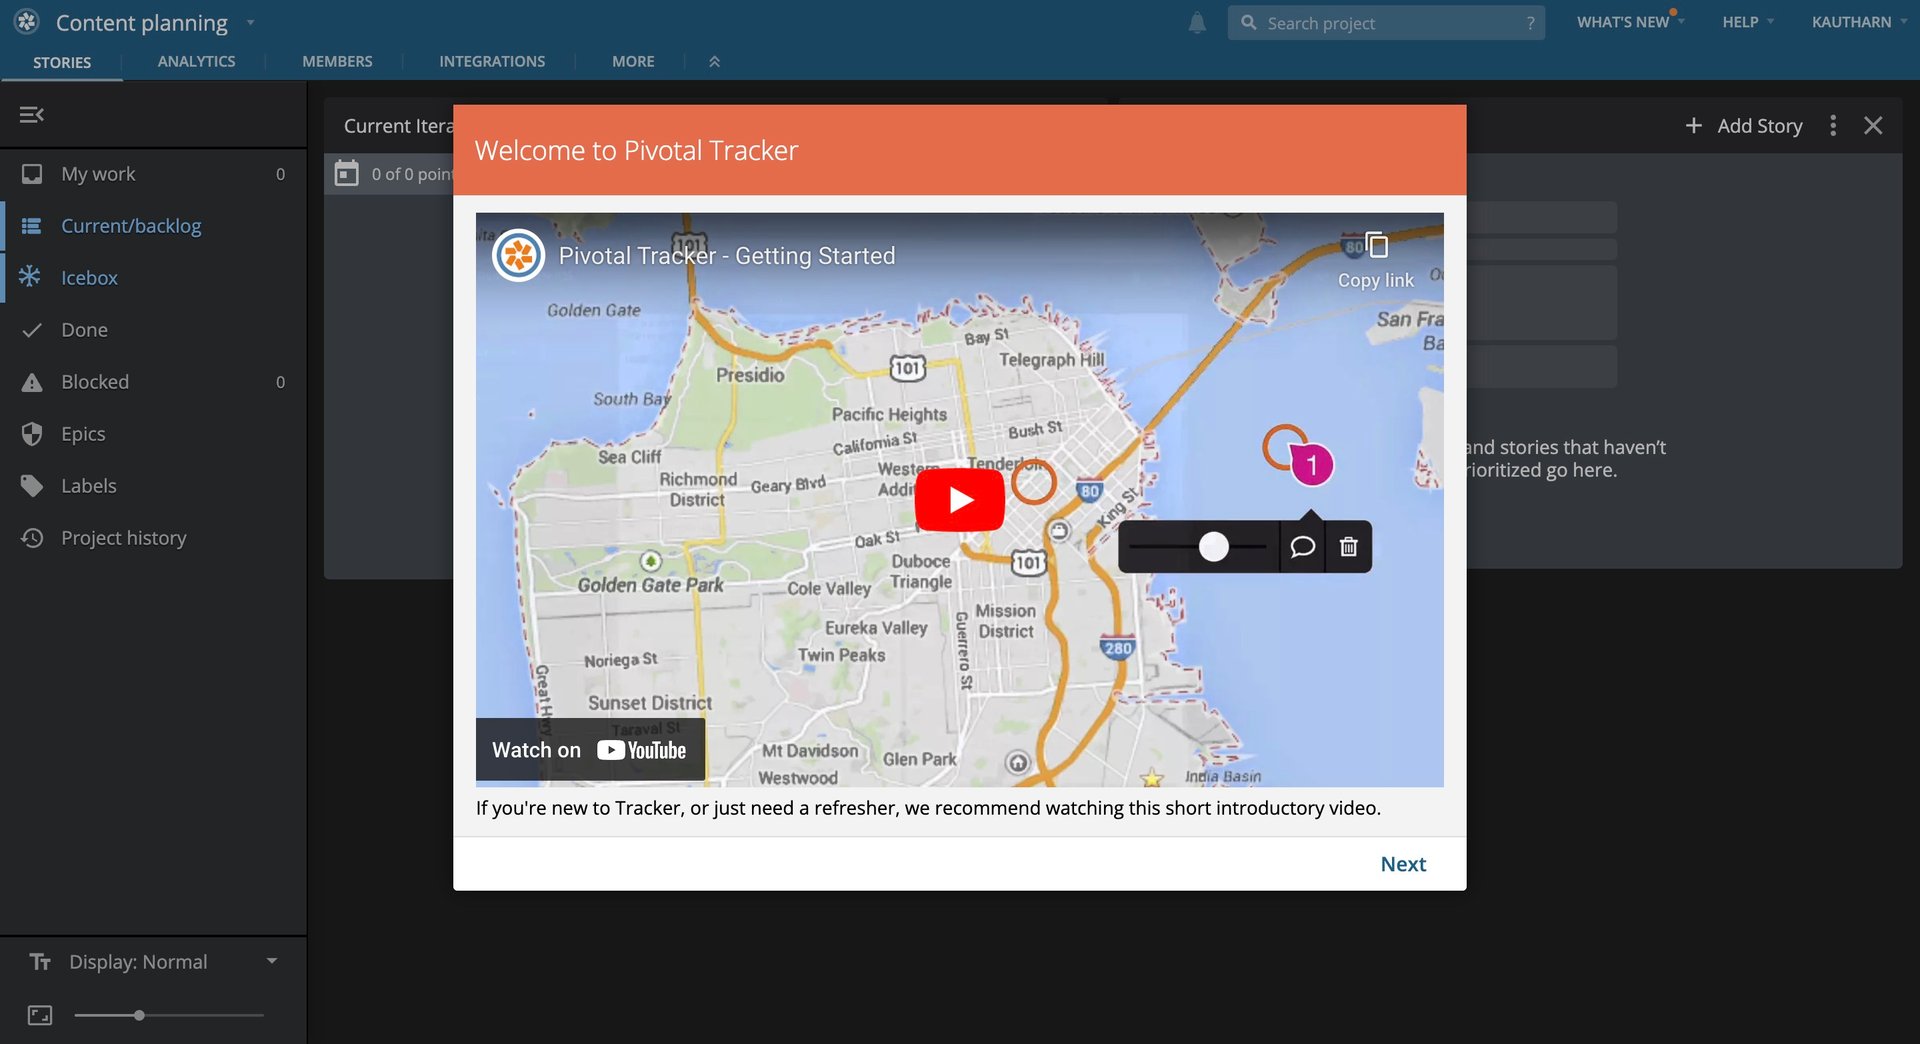Play the Getting Started video
The width and height of the screenshot is (1920, 1044).
coord(960,499)
